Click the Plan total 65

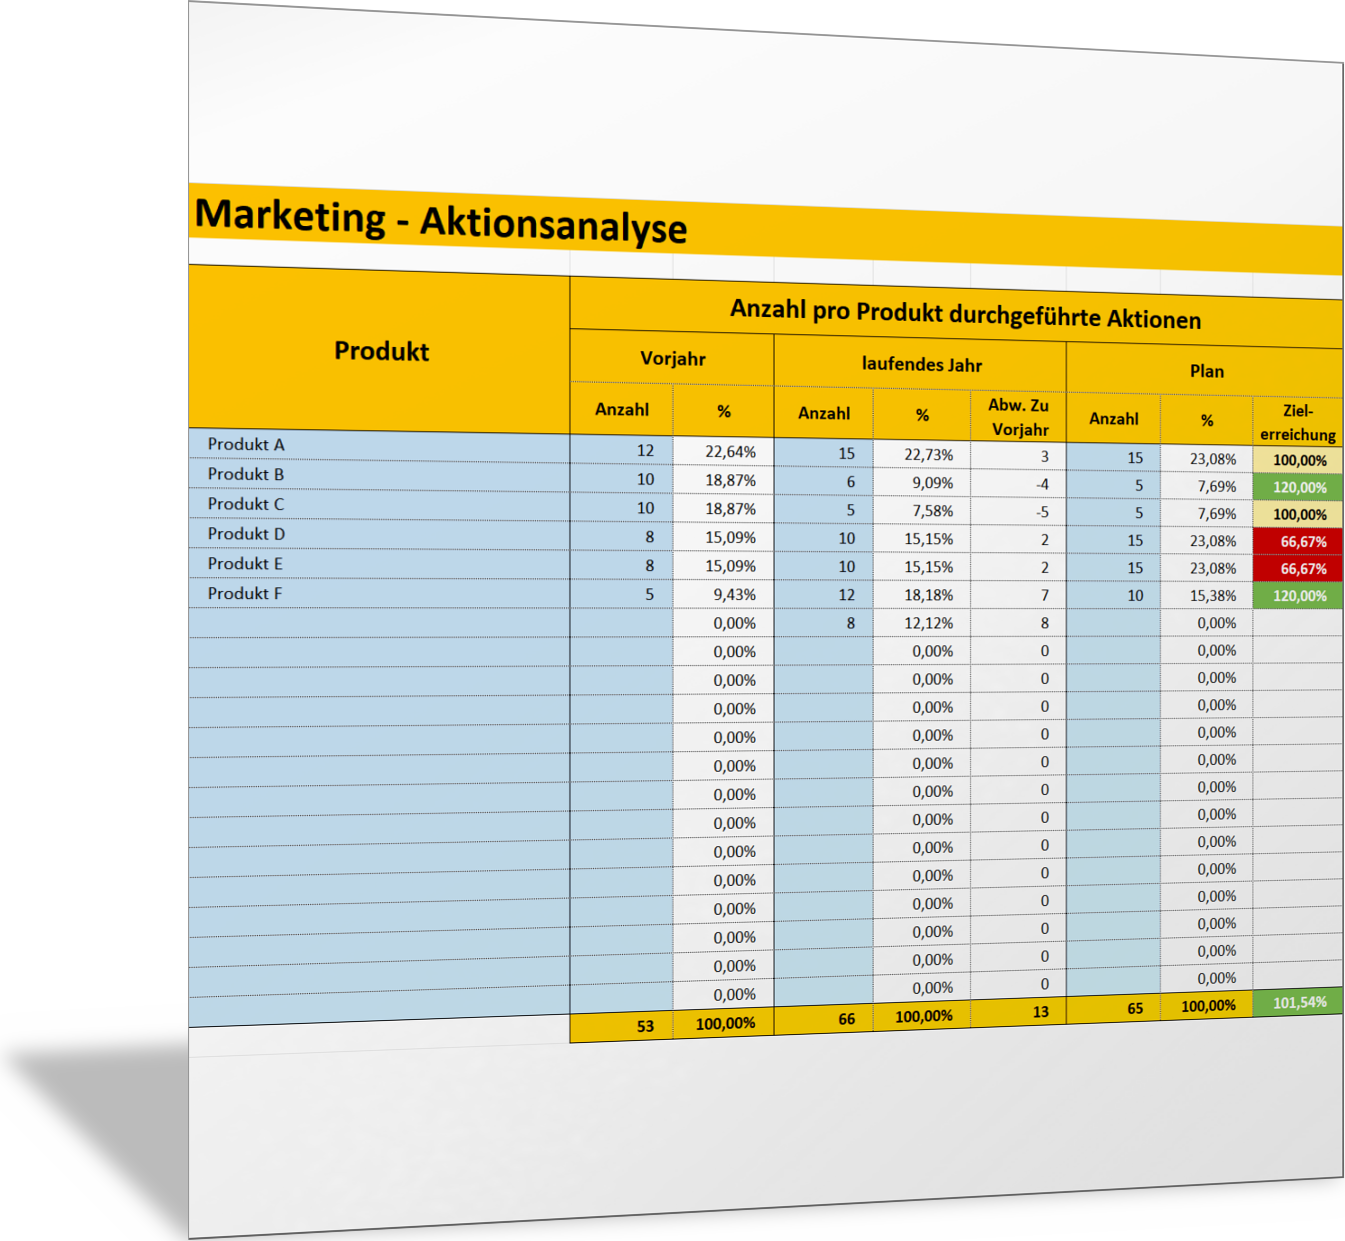coord(1114,1008)
